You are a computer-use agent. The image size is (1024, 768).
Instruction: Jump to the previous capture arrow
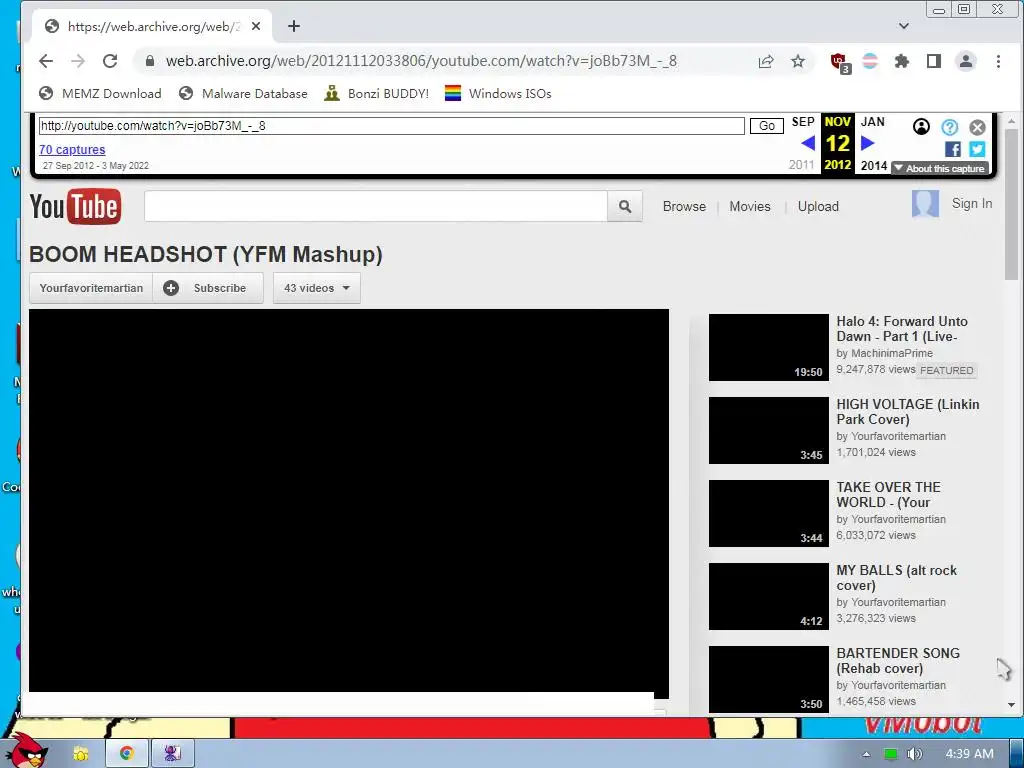(808, 143)
